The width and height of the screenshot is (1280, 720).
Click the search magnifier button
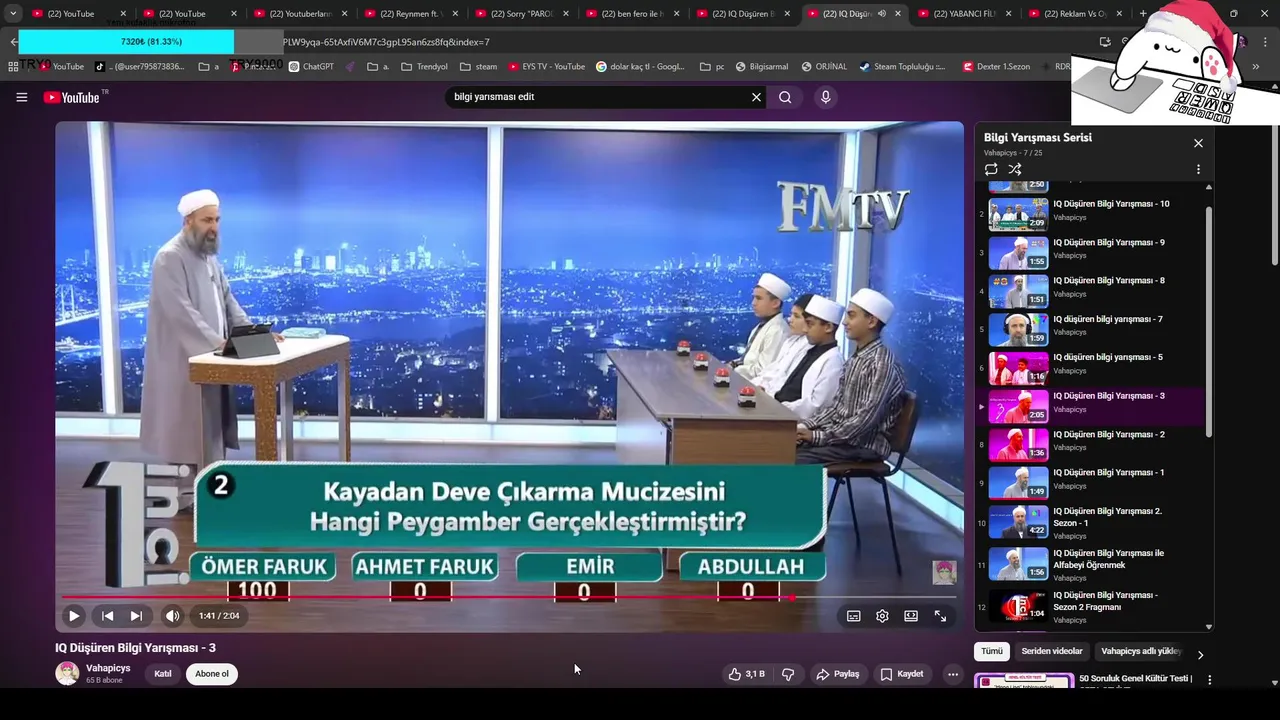(x=785, y=97)
